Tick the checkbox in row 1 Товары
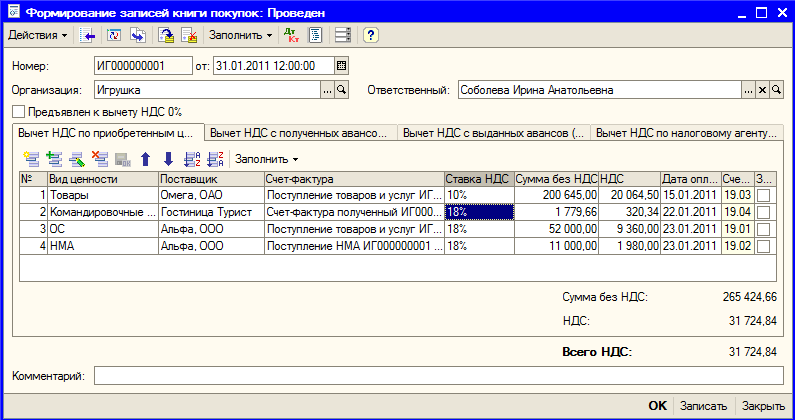The image size is (795, 420). (x=763, y=195)
